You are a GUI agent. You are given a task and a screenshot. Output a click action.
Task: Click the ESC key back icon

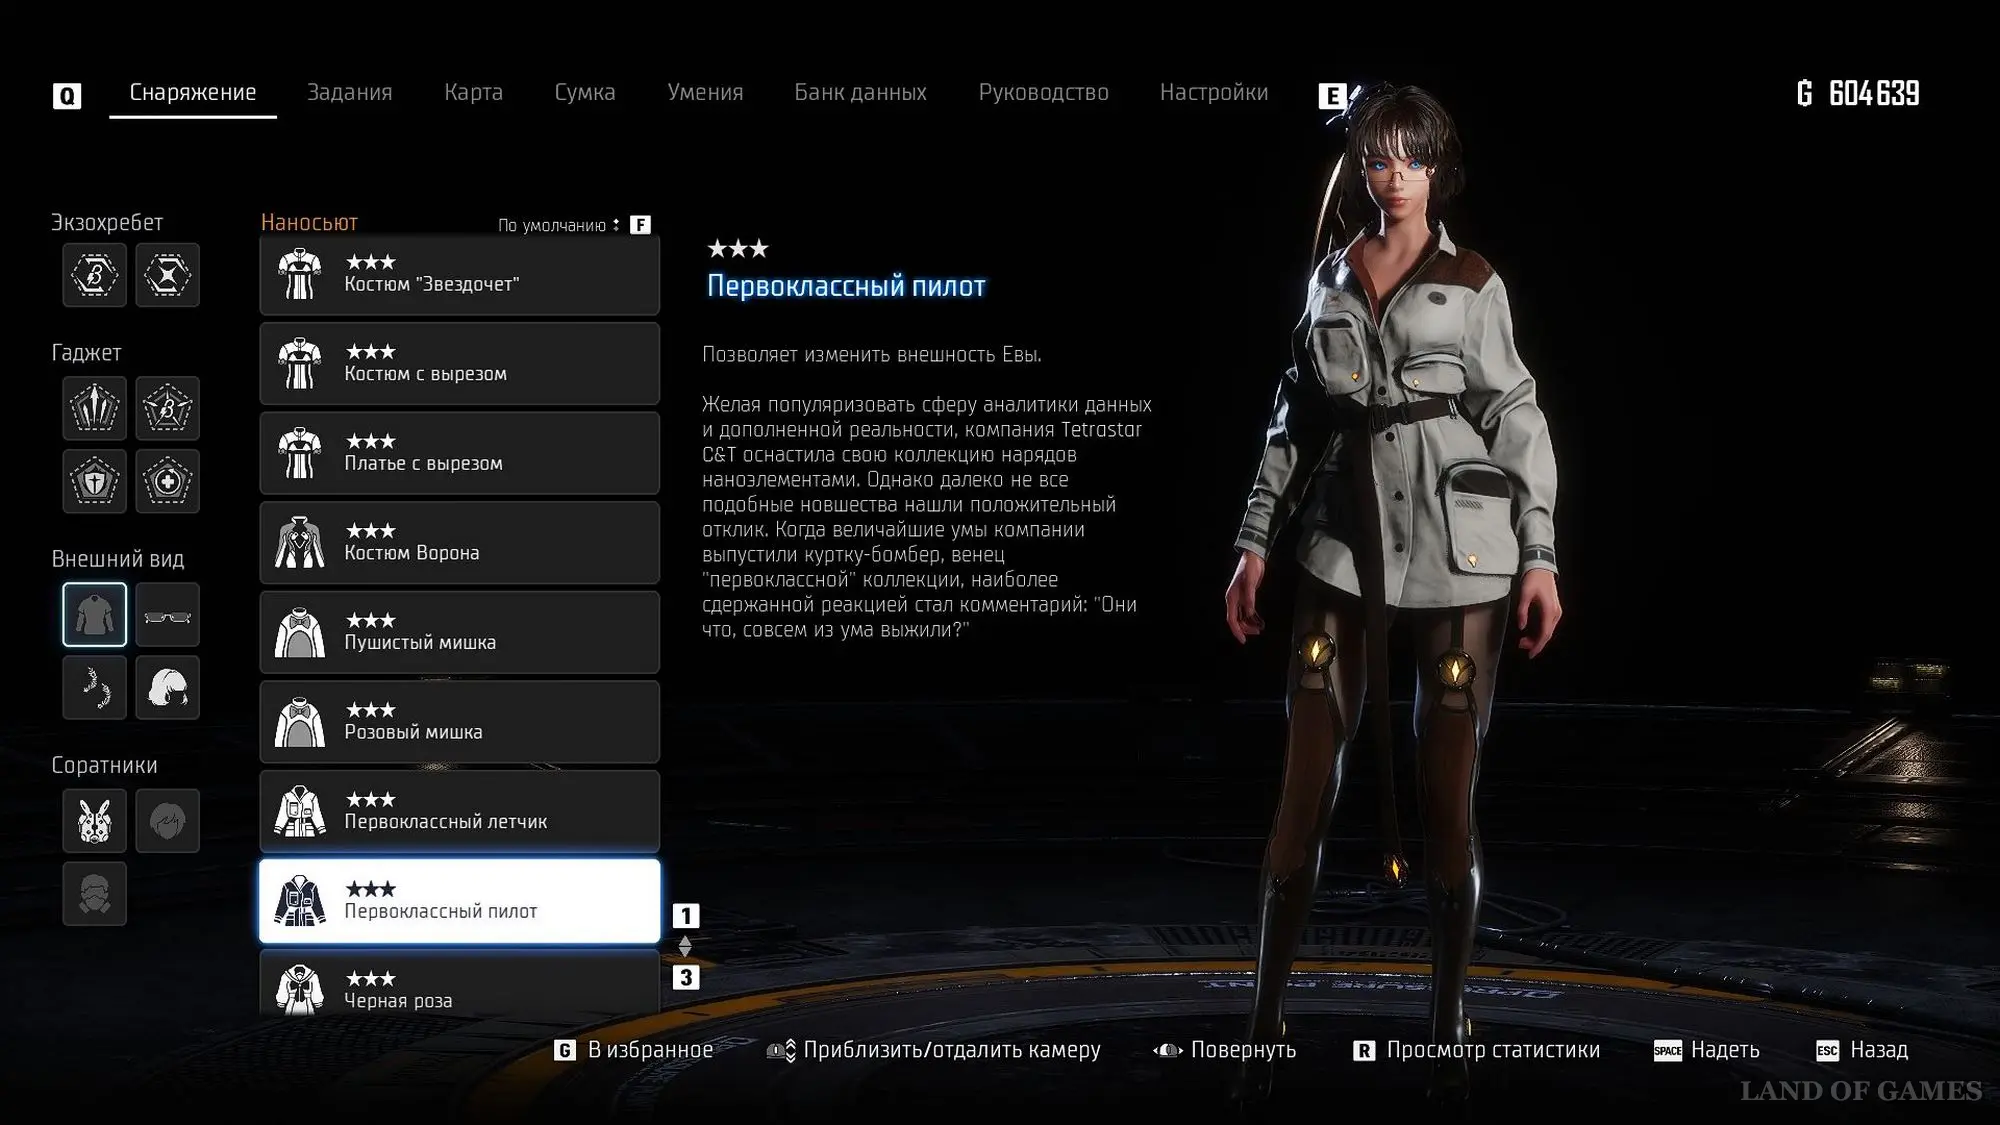pos(1827,1050)
